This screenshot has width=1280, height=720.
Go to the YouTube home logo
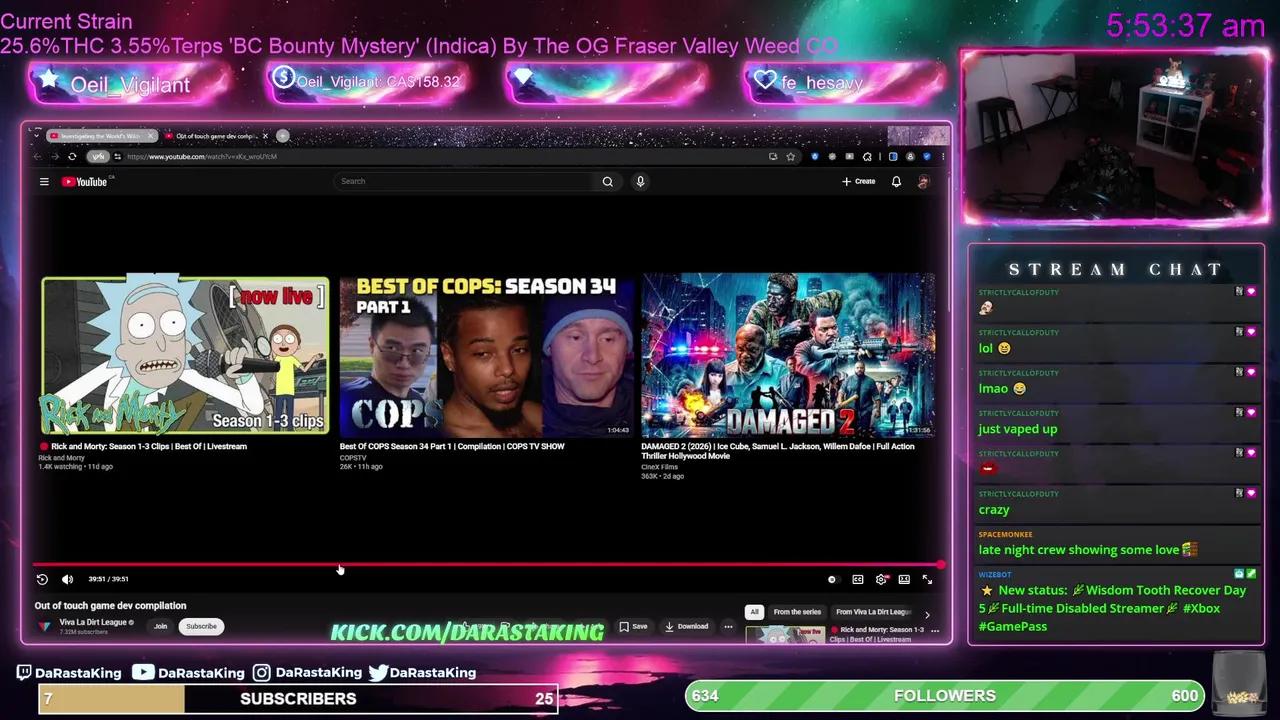click(x=85, y=181)
